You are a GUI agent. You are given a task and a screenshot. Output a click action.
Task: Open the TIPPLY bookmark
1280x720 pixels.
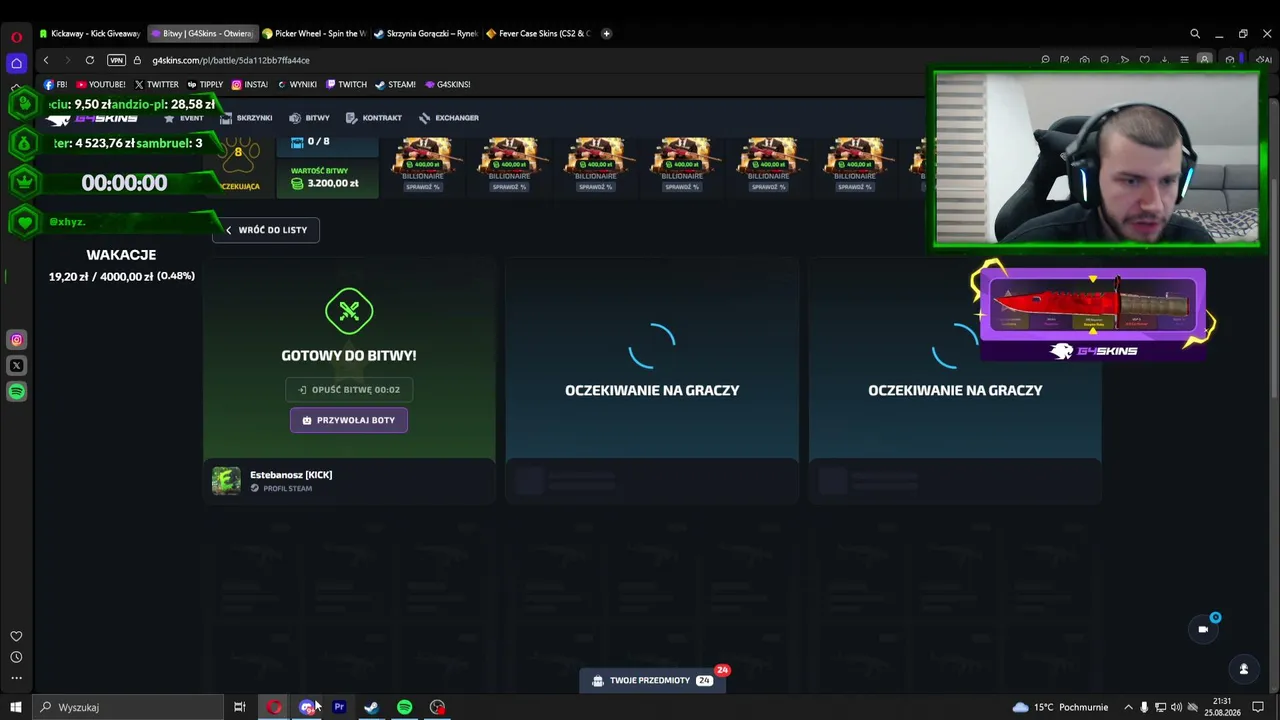[205, 84]
